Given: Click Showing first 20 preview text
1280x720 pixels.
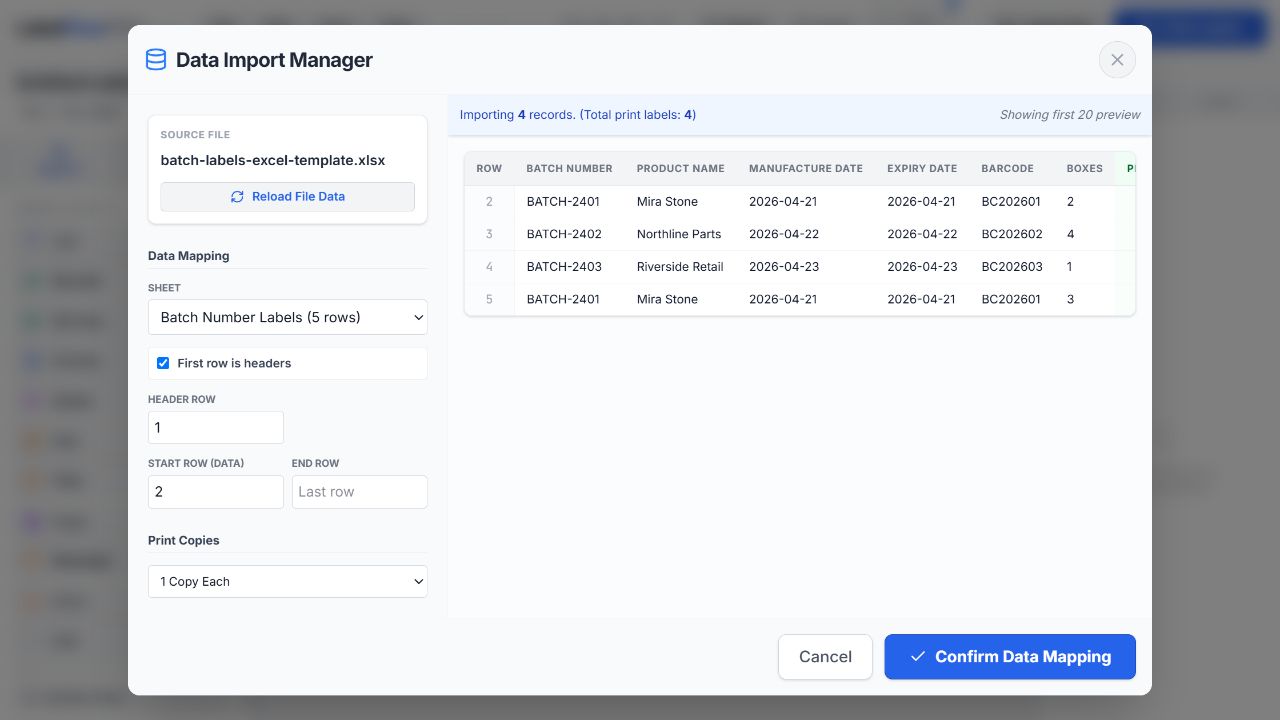Looking at the screenshot, I should point(1070,115).
